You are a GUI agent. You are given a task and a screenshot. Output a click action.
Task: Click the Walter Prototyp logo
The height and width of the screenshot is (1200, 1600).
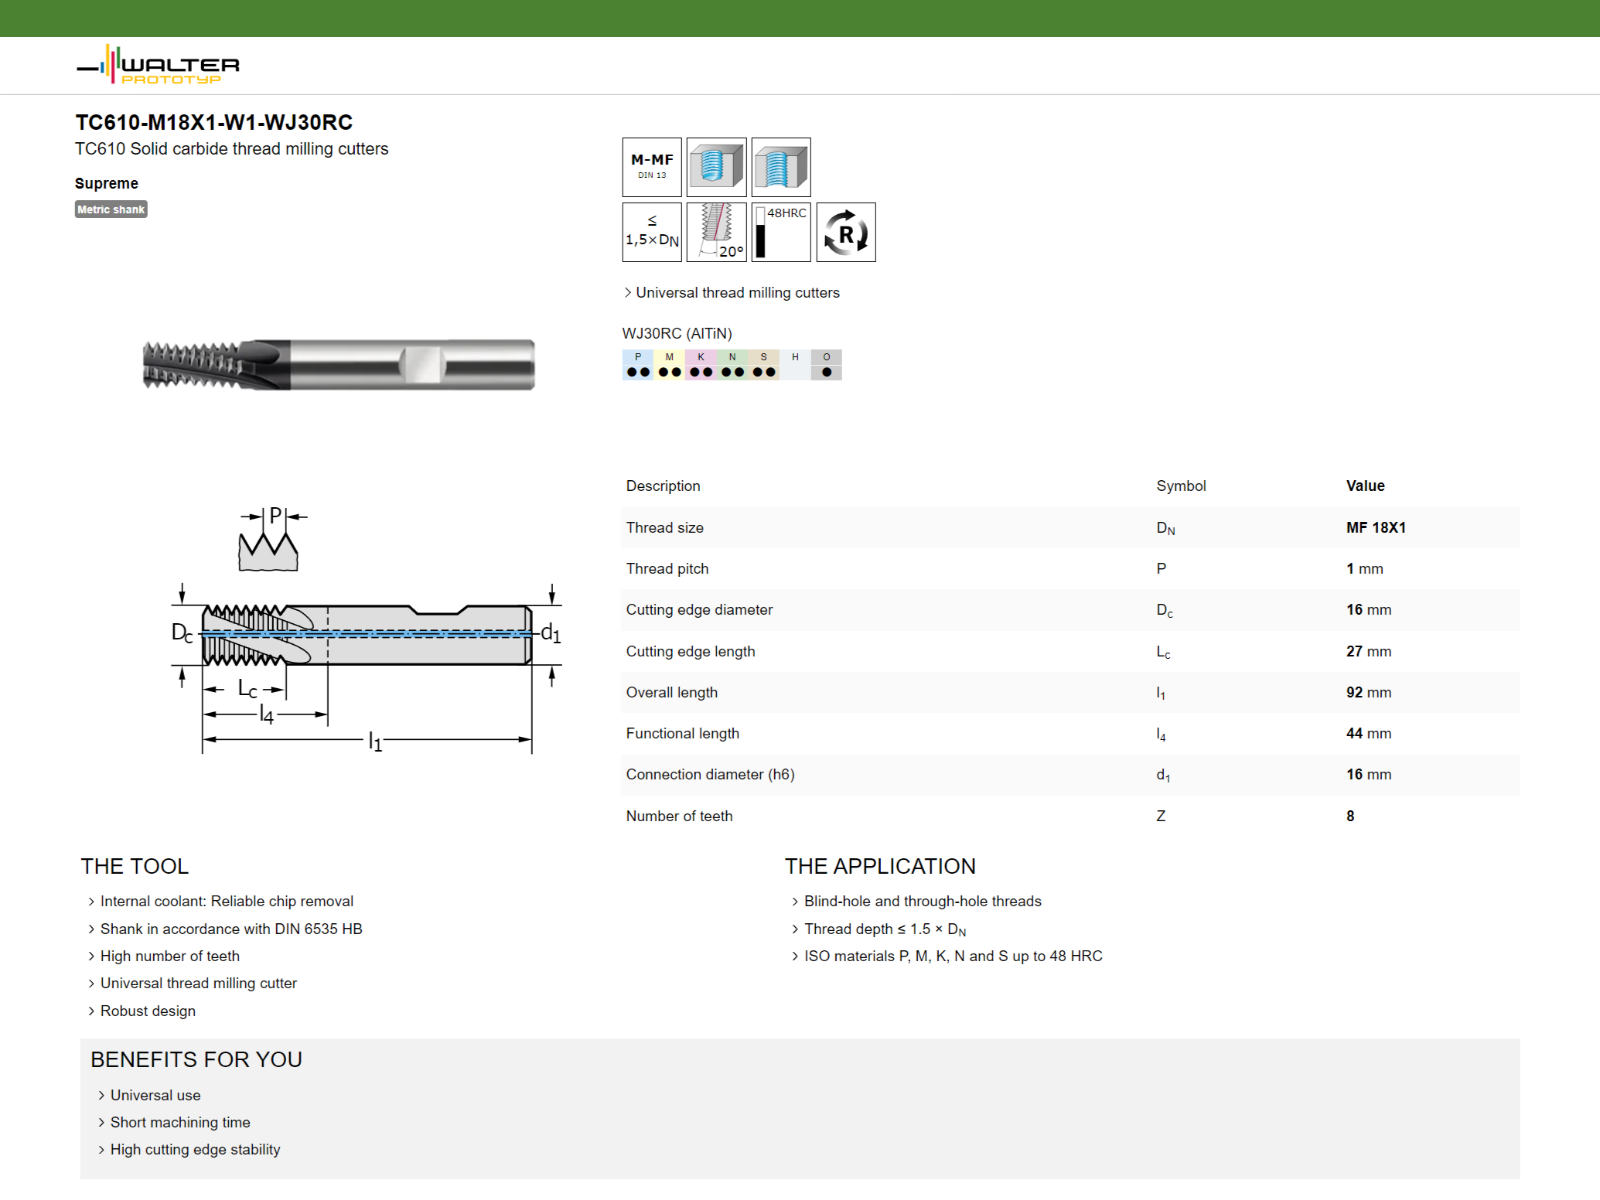tap(158, 65)
